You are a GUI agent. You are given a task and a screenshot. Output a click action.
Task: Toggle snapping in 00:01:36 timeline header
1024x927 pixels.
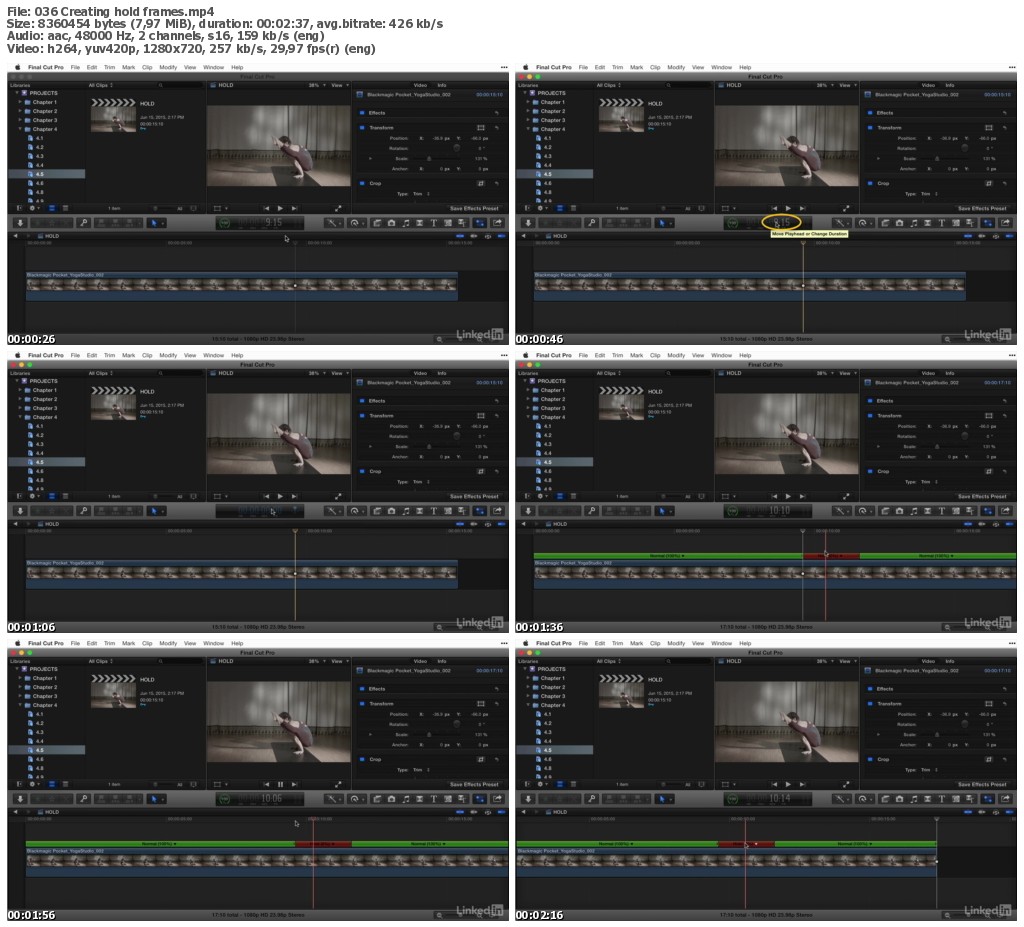[1010, 524]
